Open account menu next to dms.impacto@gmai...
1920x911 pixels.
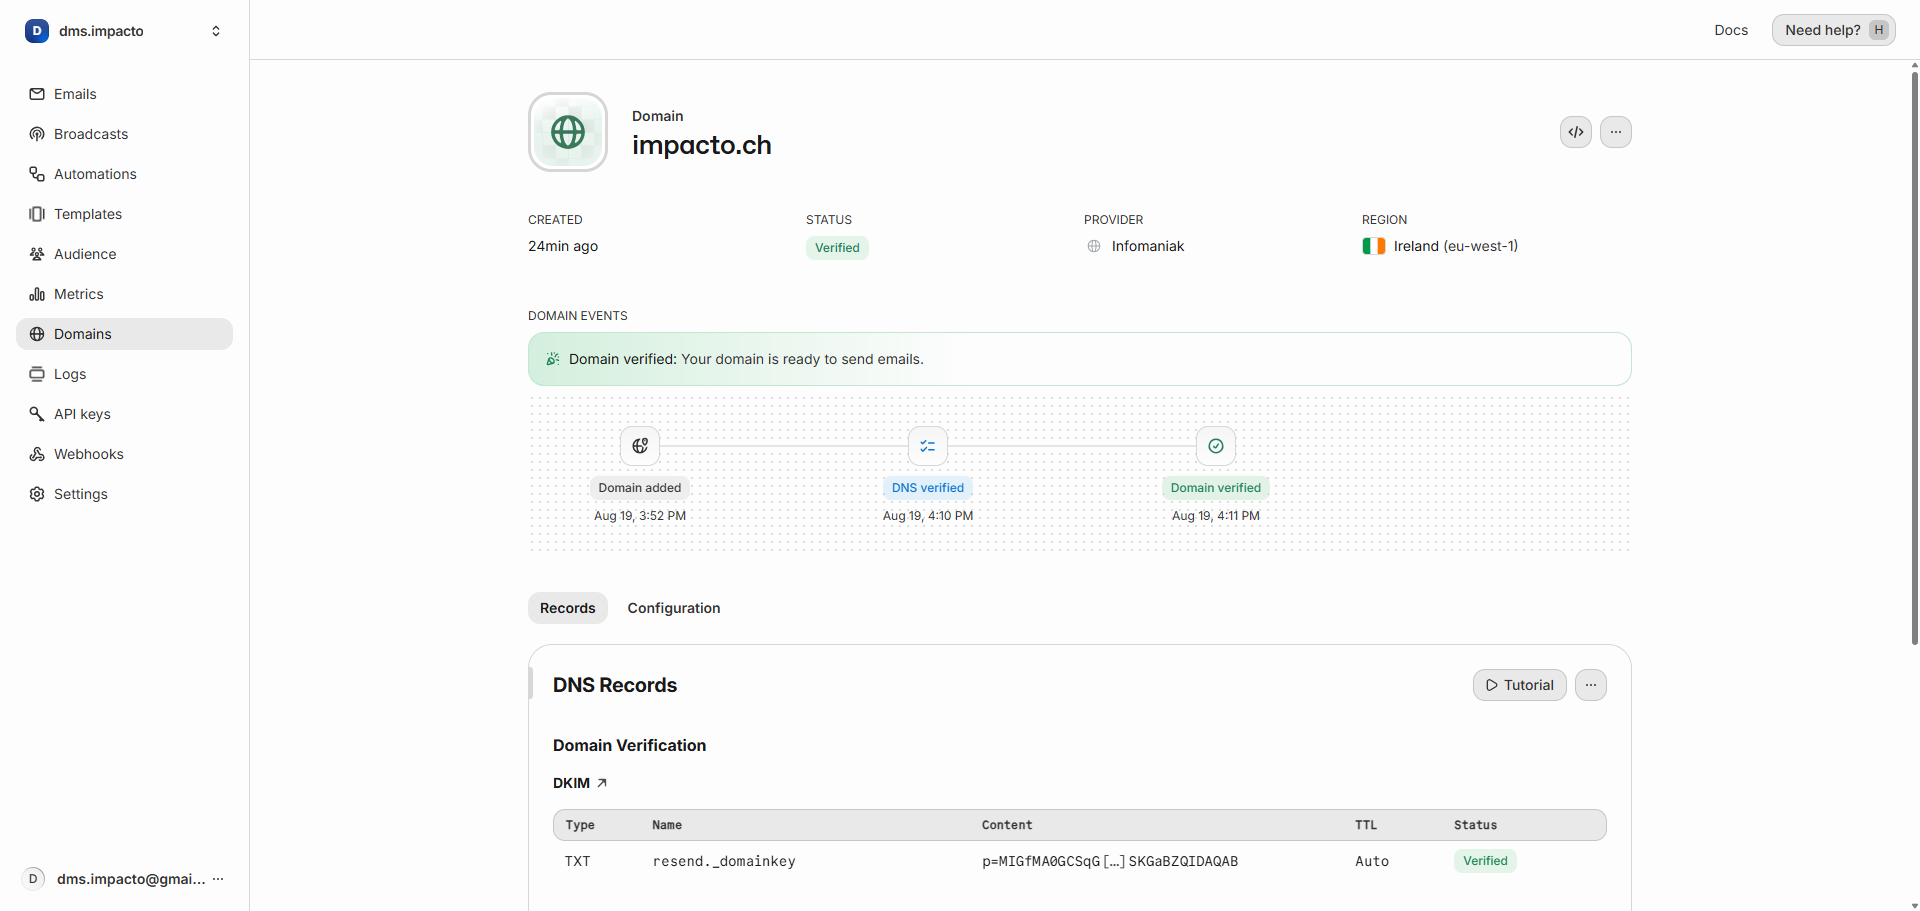[x=218, y=879]
